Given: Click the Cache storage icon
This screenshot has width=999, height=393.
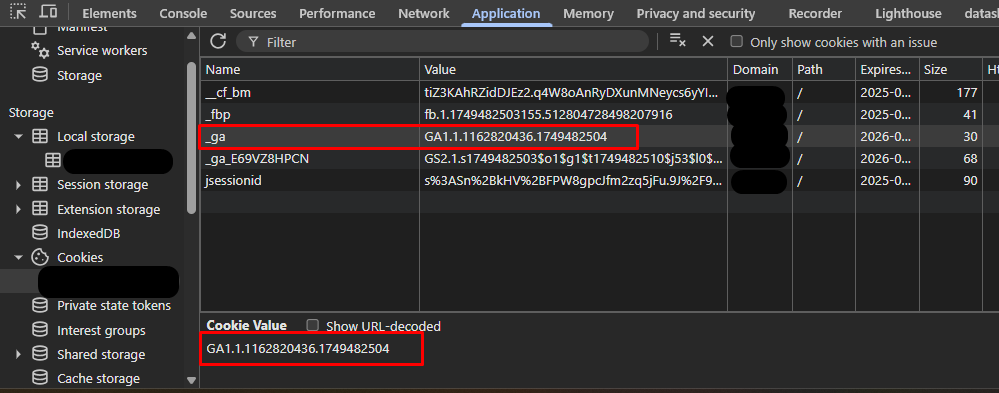Looking at the screenshot, I should (40, 378).
